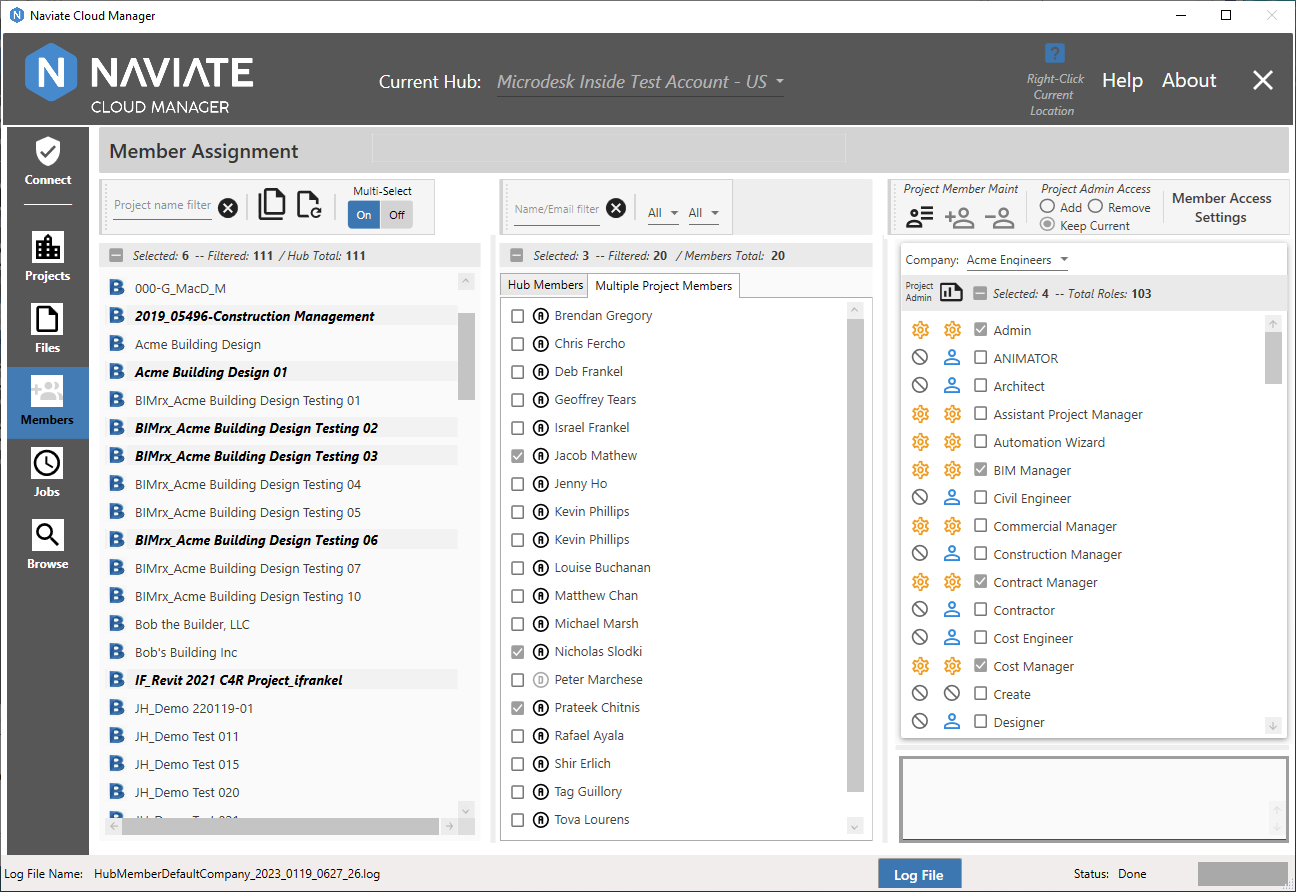Screen dimensions: 1296x892
Task: Click the roles list scroll down arrow
Action: pyautogui.click(x=1272, y=725)
